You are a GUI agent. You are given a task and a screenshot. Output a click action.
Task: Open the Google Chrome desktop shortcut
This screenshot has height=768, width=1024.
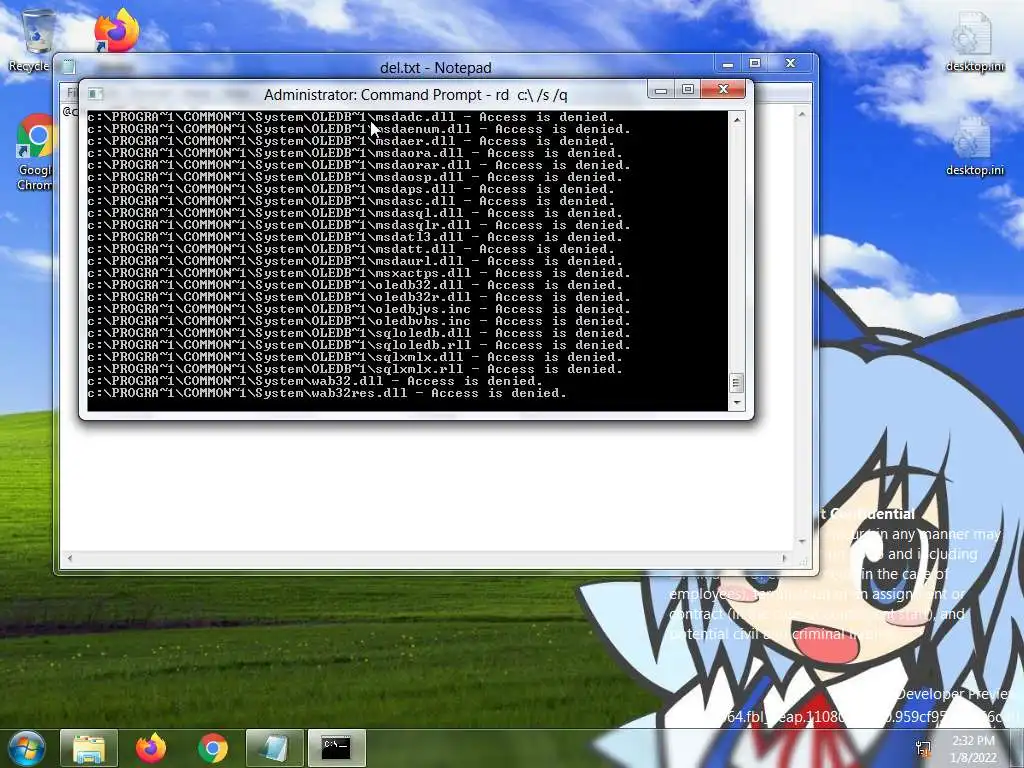coord(37,152)
